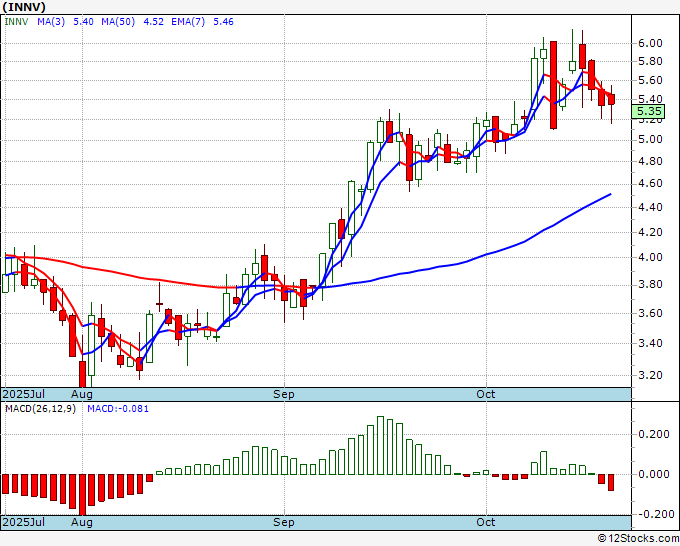Viewport: 680px width, 546px height.
Task: Click the last red MACD histogram bar
Action: coord(611,482)
